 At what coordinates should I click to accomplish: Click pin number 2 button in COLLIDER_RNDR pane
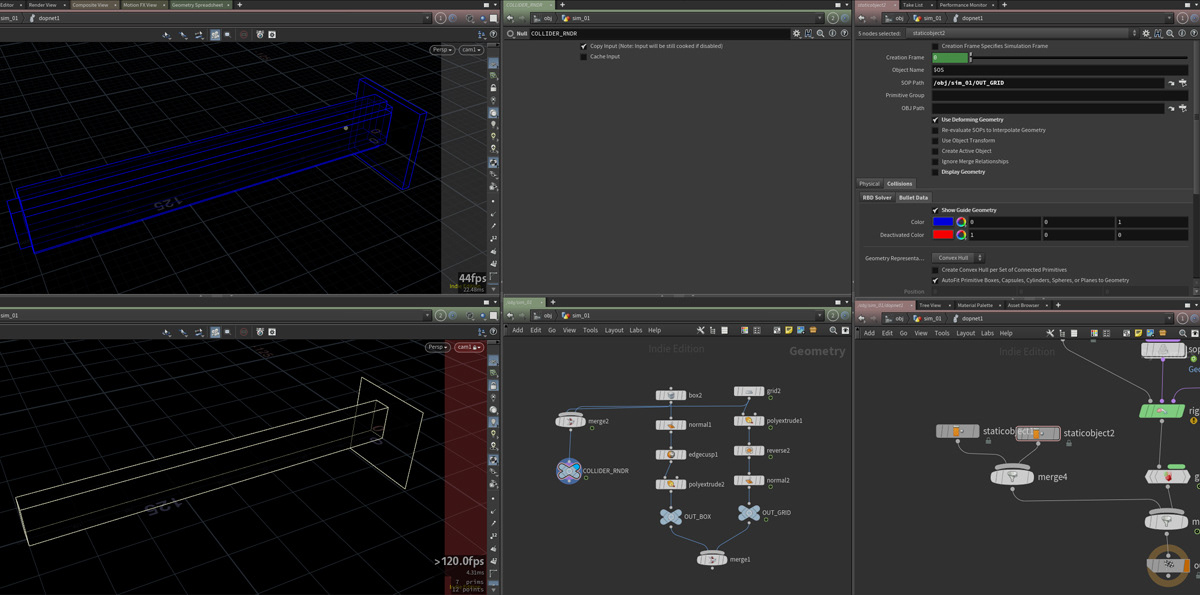832,18
